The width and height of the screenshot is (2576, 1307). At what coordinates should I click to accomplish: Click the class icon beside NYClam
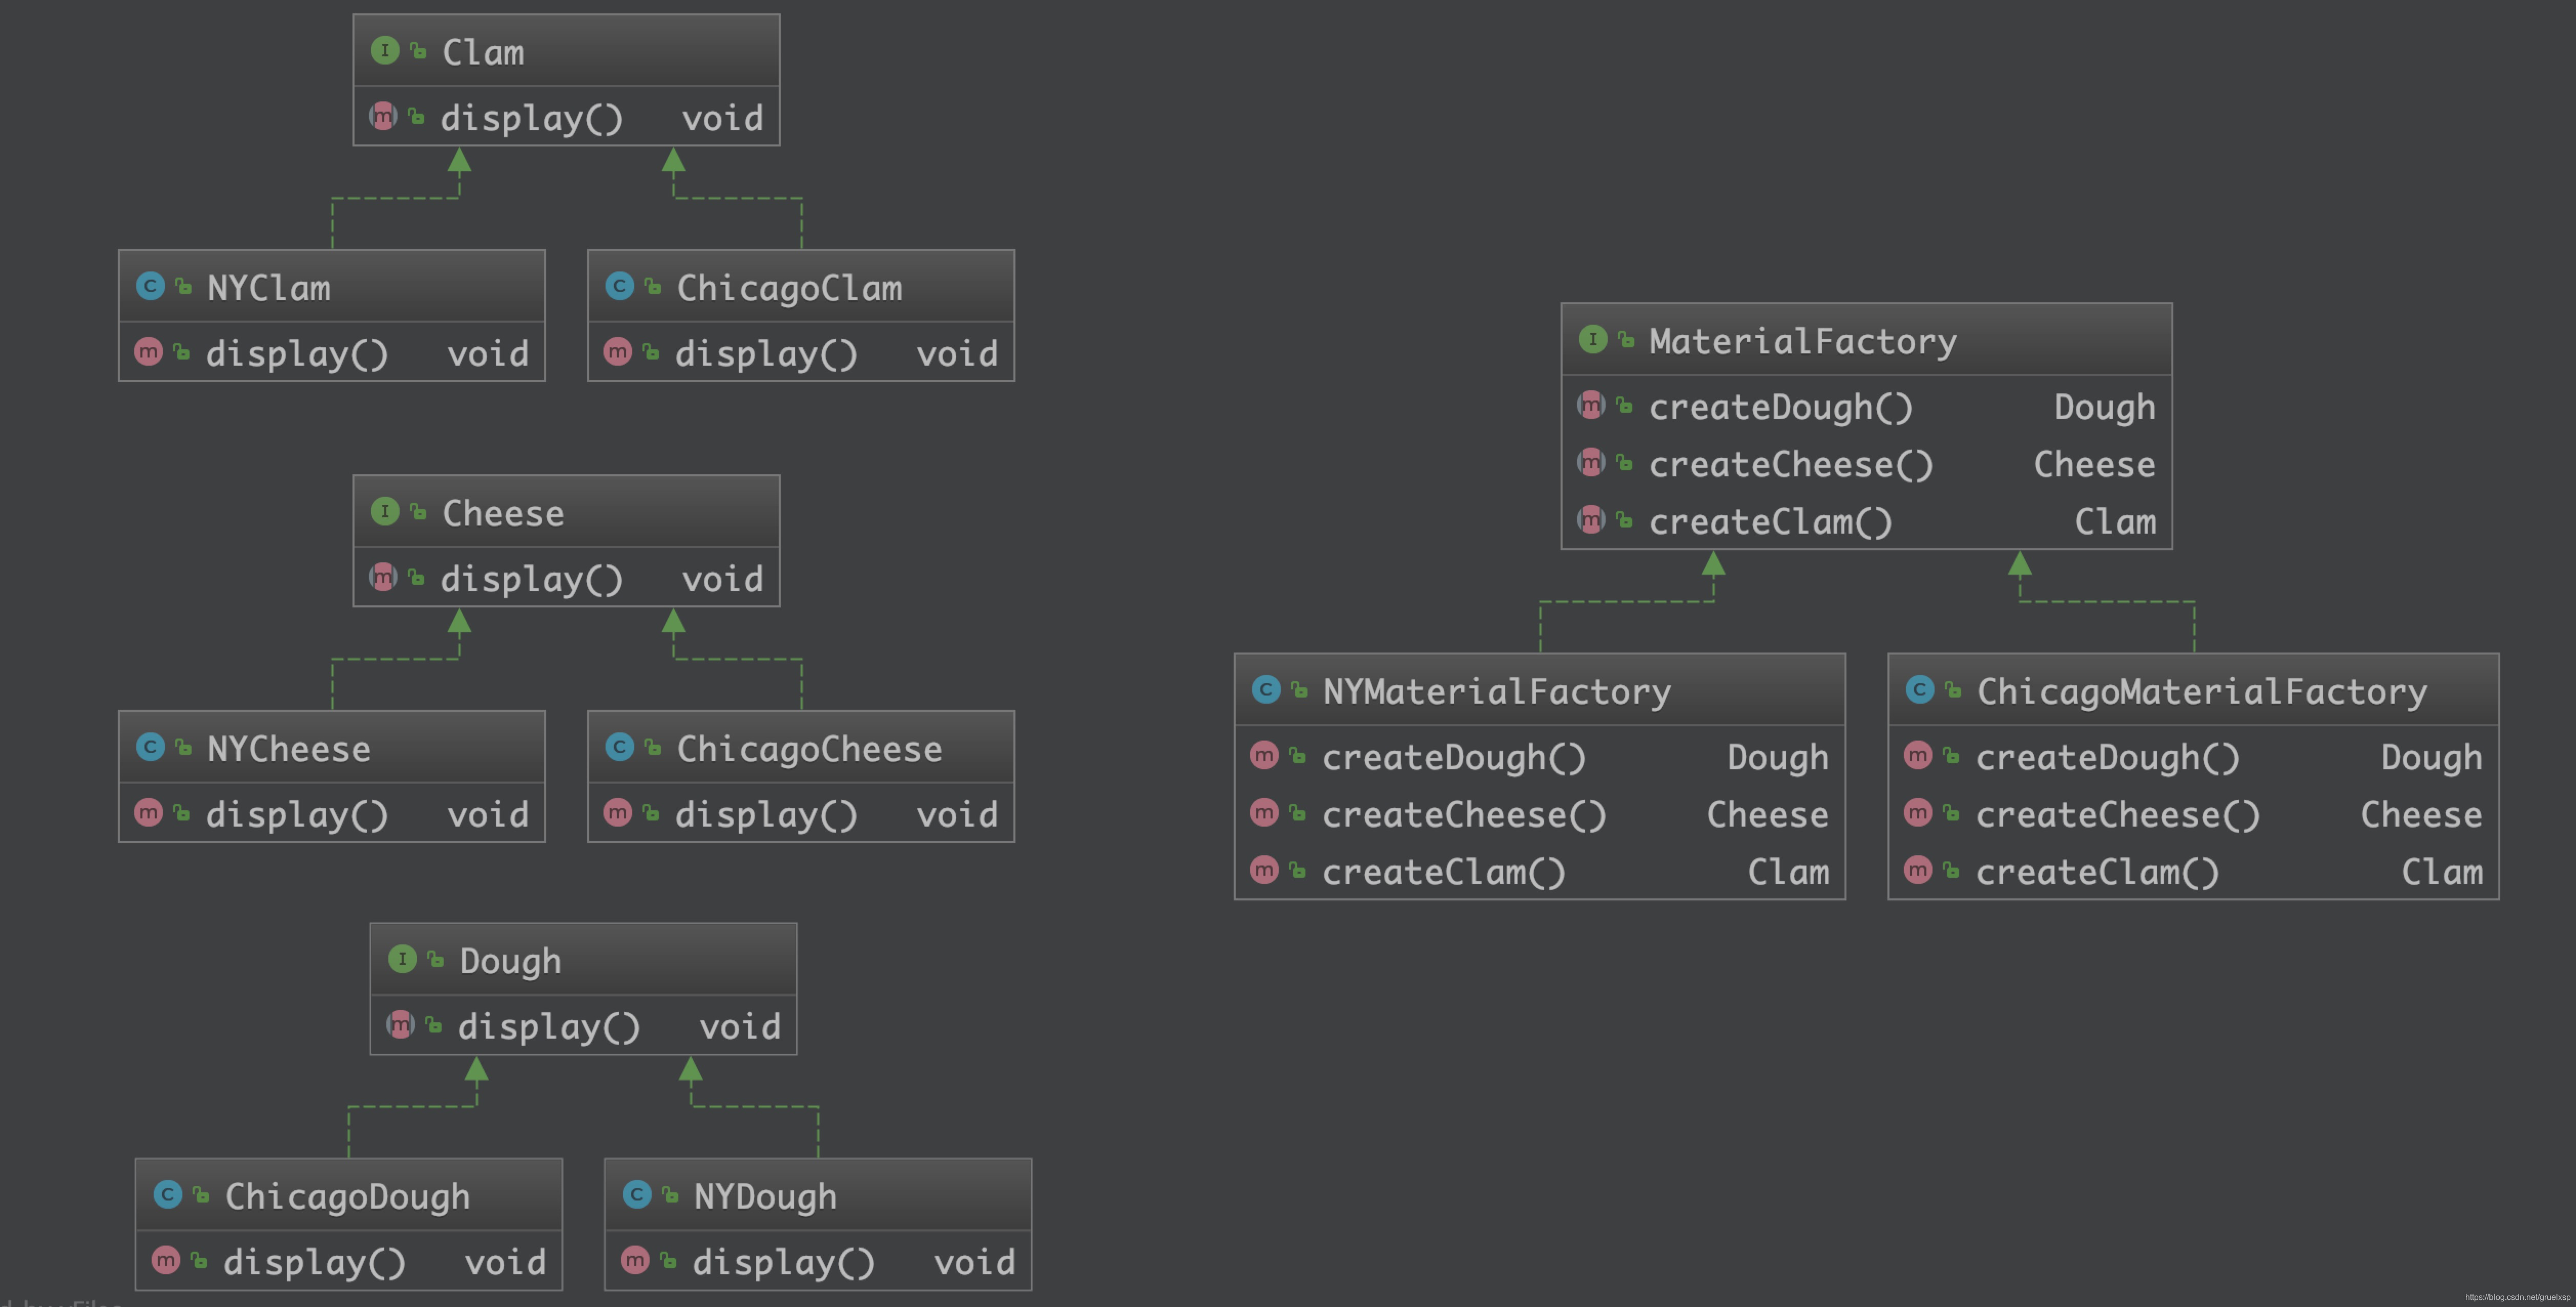(x=150, y=287)
